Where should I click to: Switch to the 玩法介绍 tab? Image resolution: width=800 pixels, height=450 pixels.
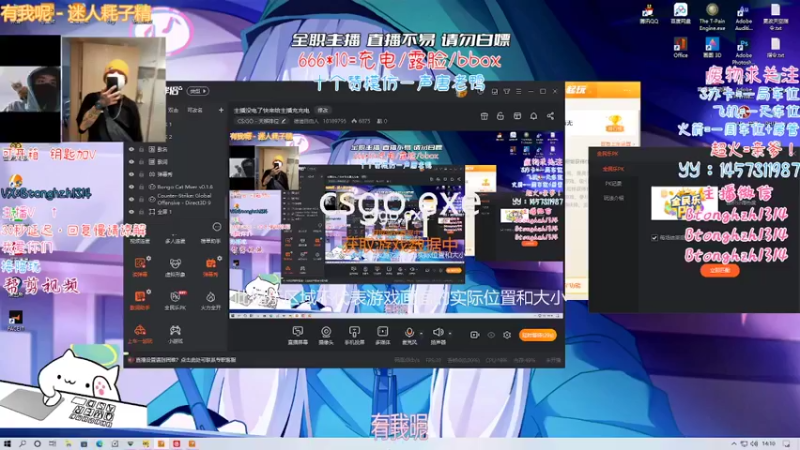[613, 198]
